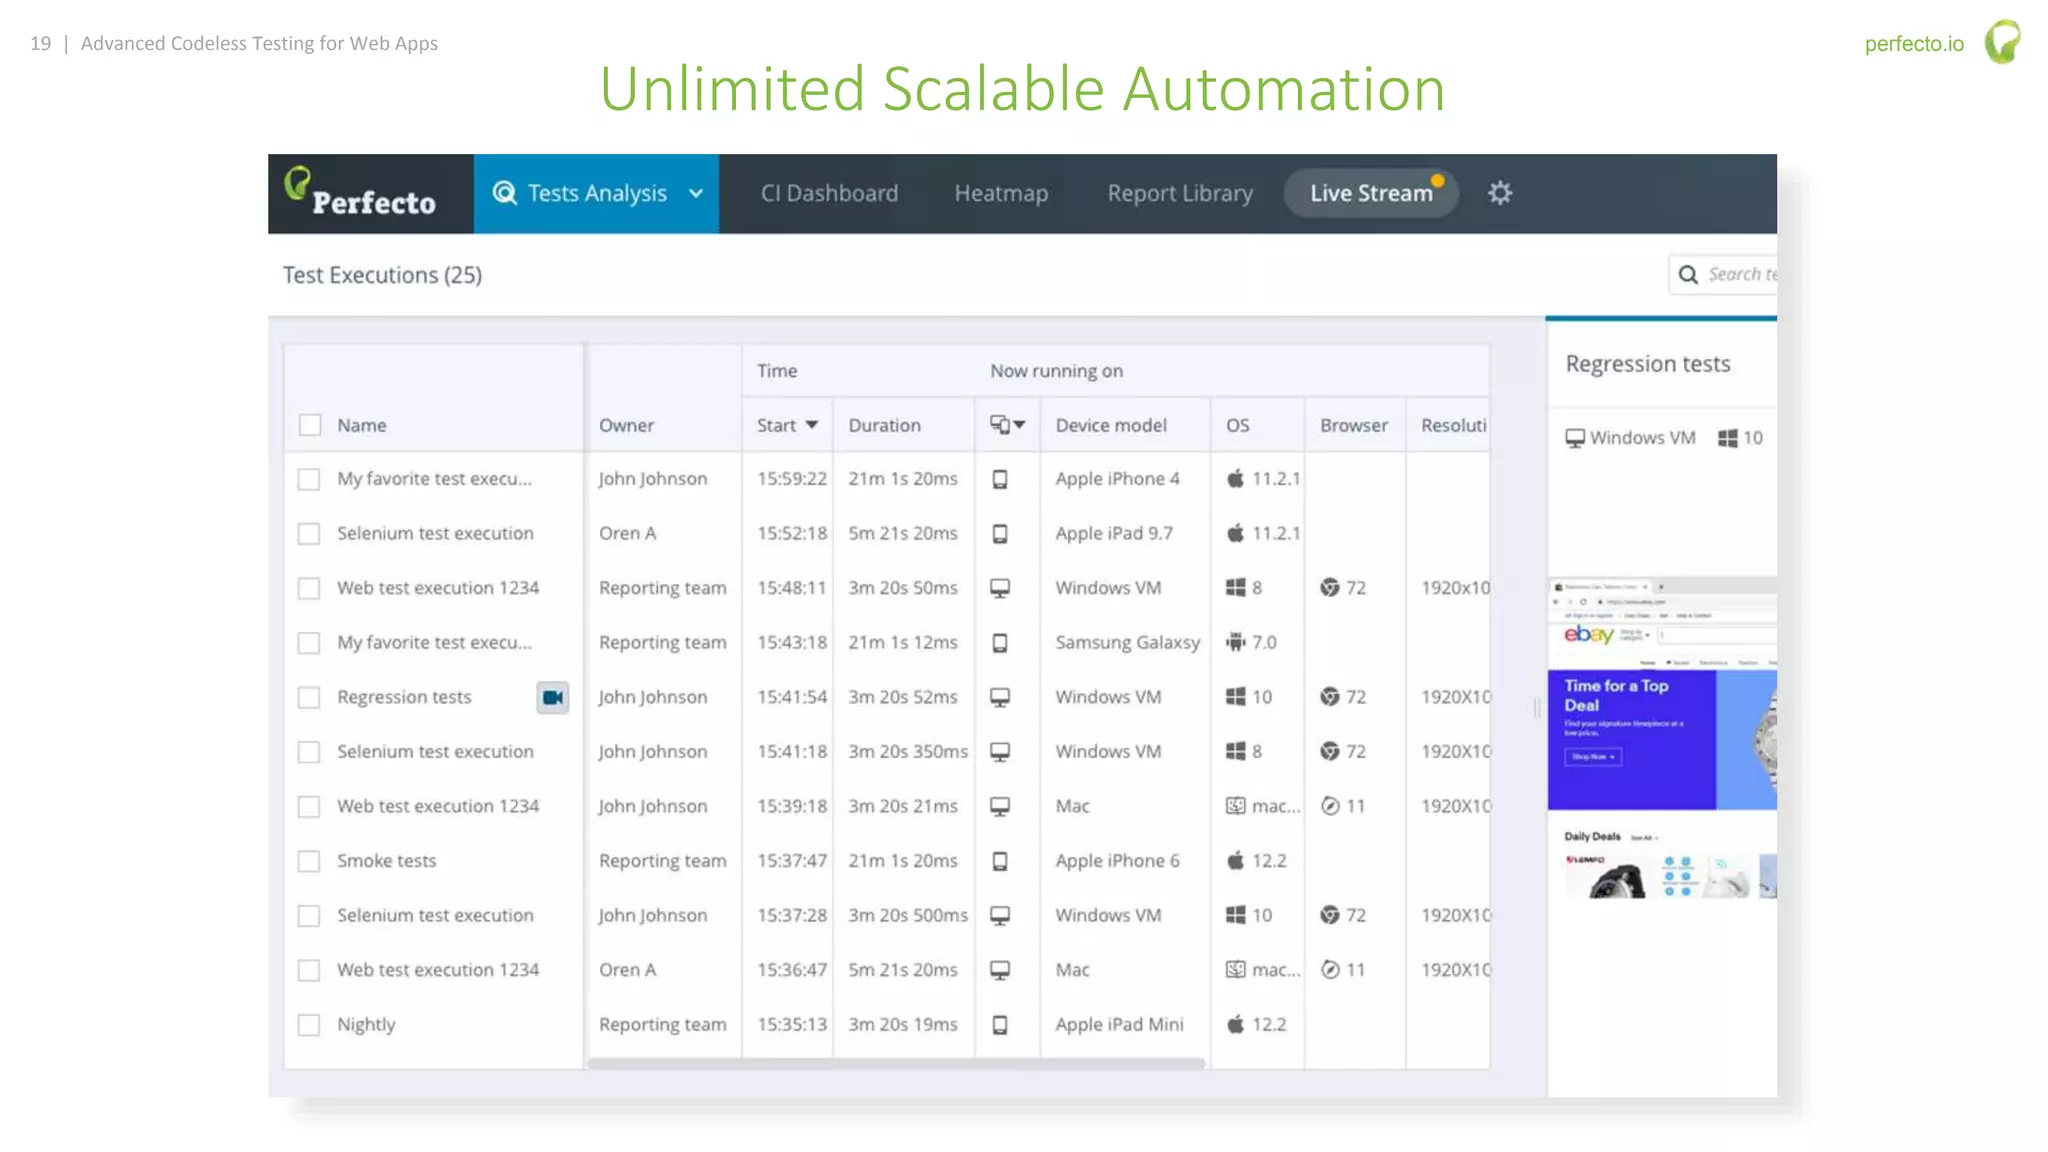Click the Owner column header
Screen dimensions: 2048x1152
point(626,425)
